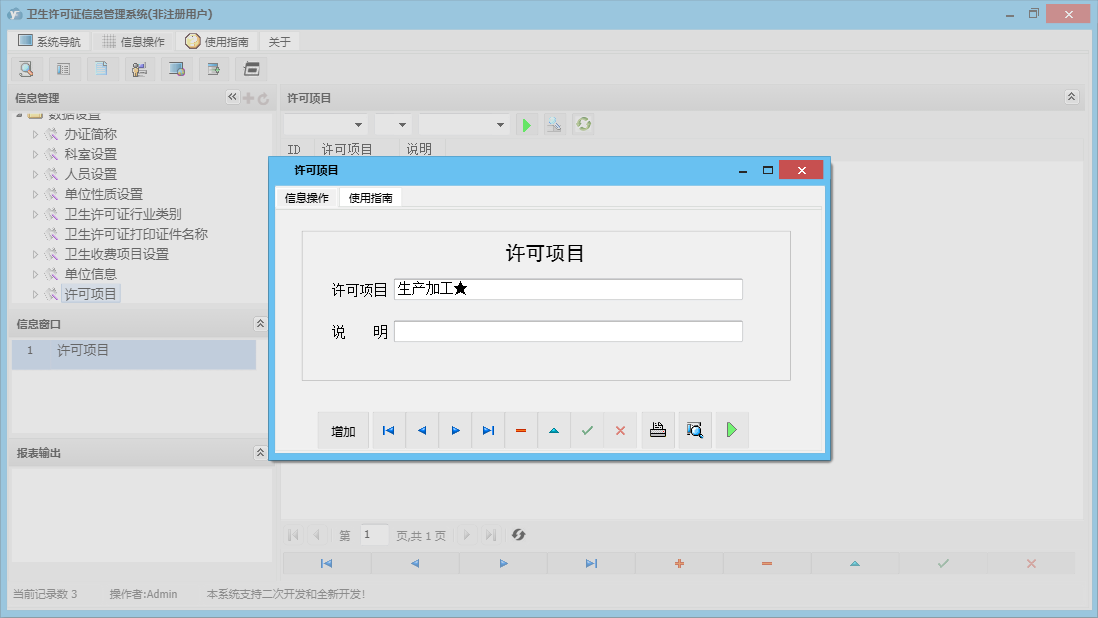The image size is (1098, 618).
Task: Open the user presentation toolbar icon
Action: point(139,68)
